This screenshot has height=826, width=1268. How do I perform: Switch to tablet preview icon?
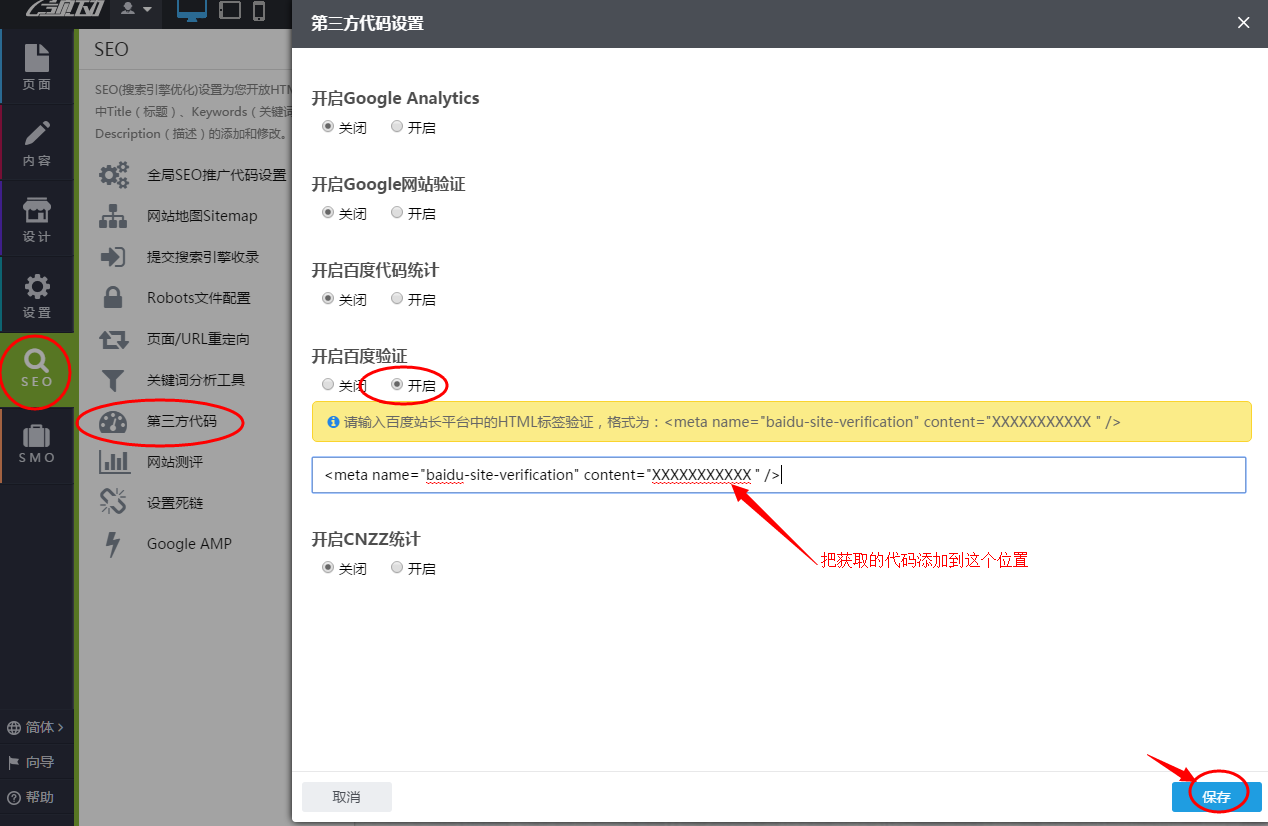tap(230, 11)
